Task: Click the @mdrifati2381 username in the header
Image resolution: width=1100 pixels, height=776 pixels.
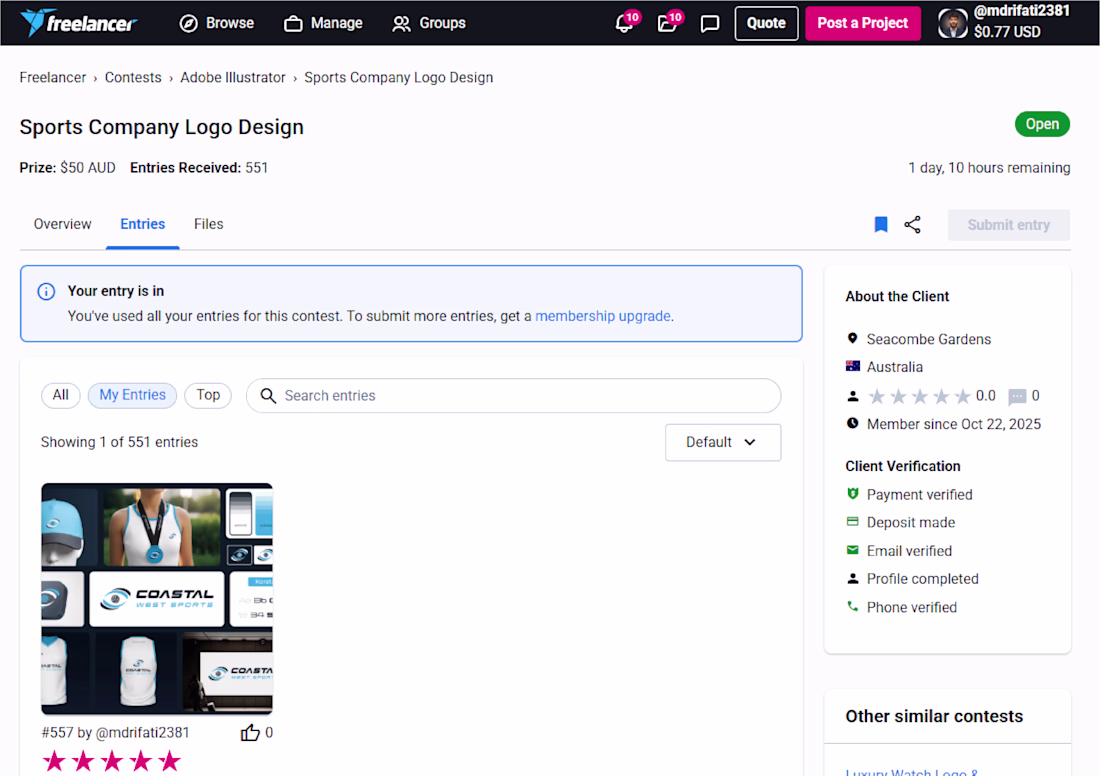Action: coord(1021,11)
